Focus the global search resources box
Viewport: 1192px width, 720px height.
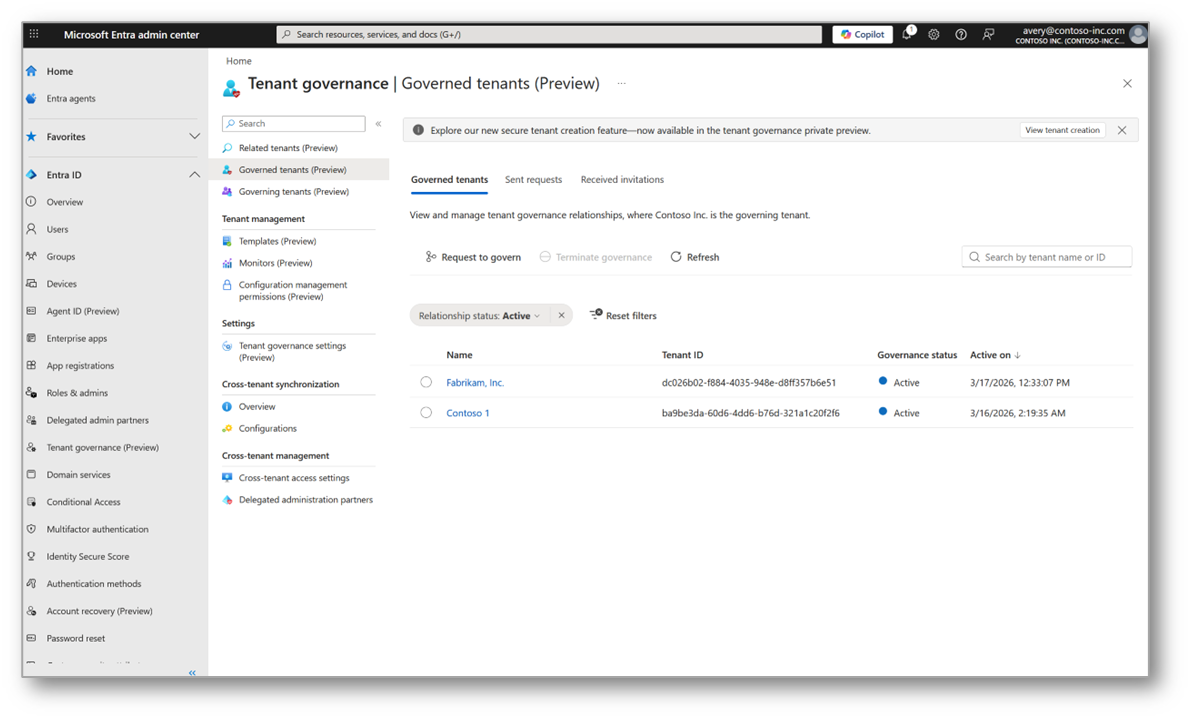click(x=549, y=34)
